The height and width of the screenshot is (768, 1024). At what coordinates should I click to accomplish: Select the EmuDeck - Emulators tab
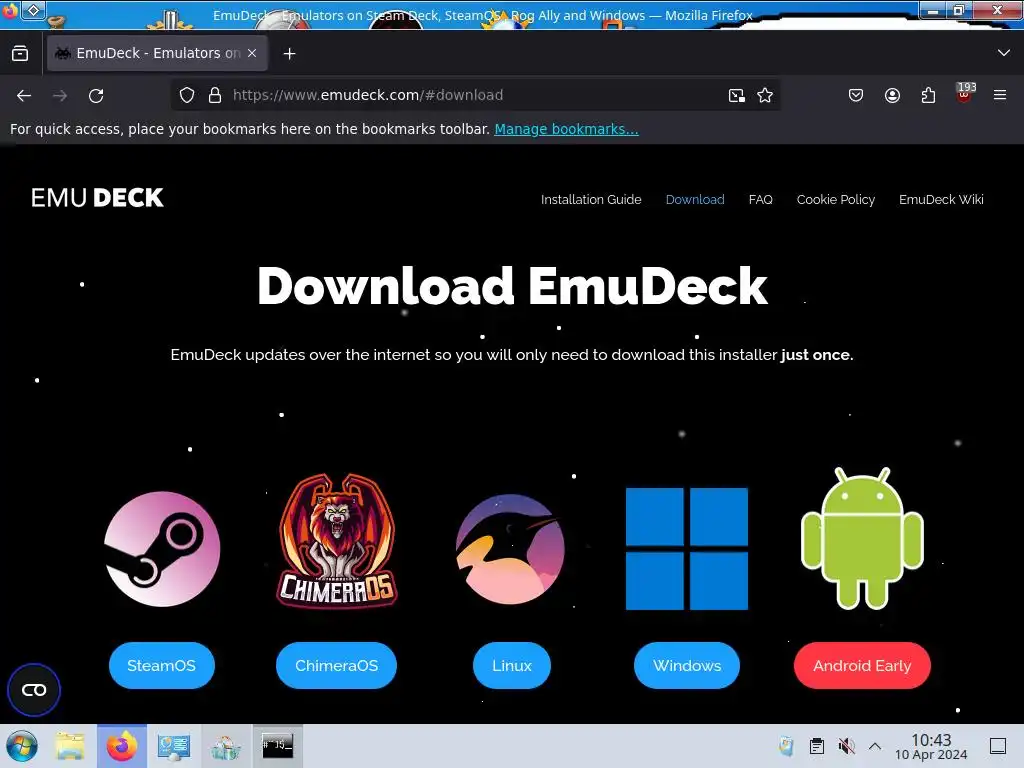[157, 53]
